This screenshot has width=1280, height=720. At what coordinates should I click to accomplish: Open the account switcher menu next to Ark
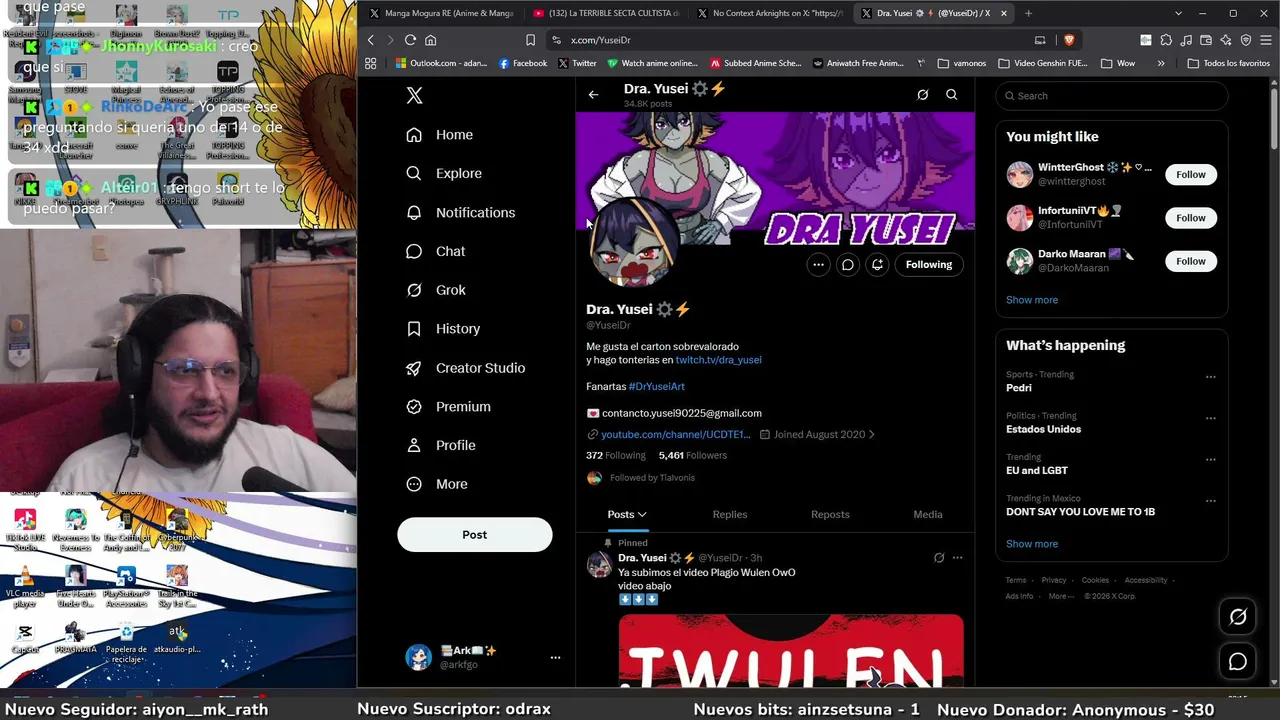coord(555,658)
